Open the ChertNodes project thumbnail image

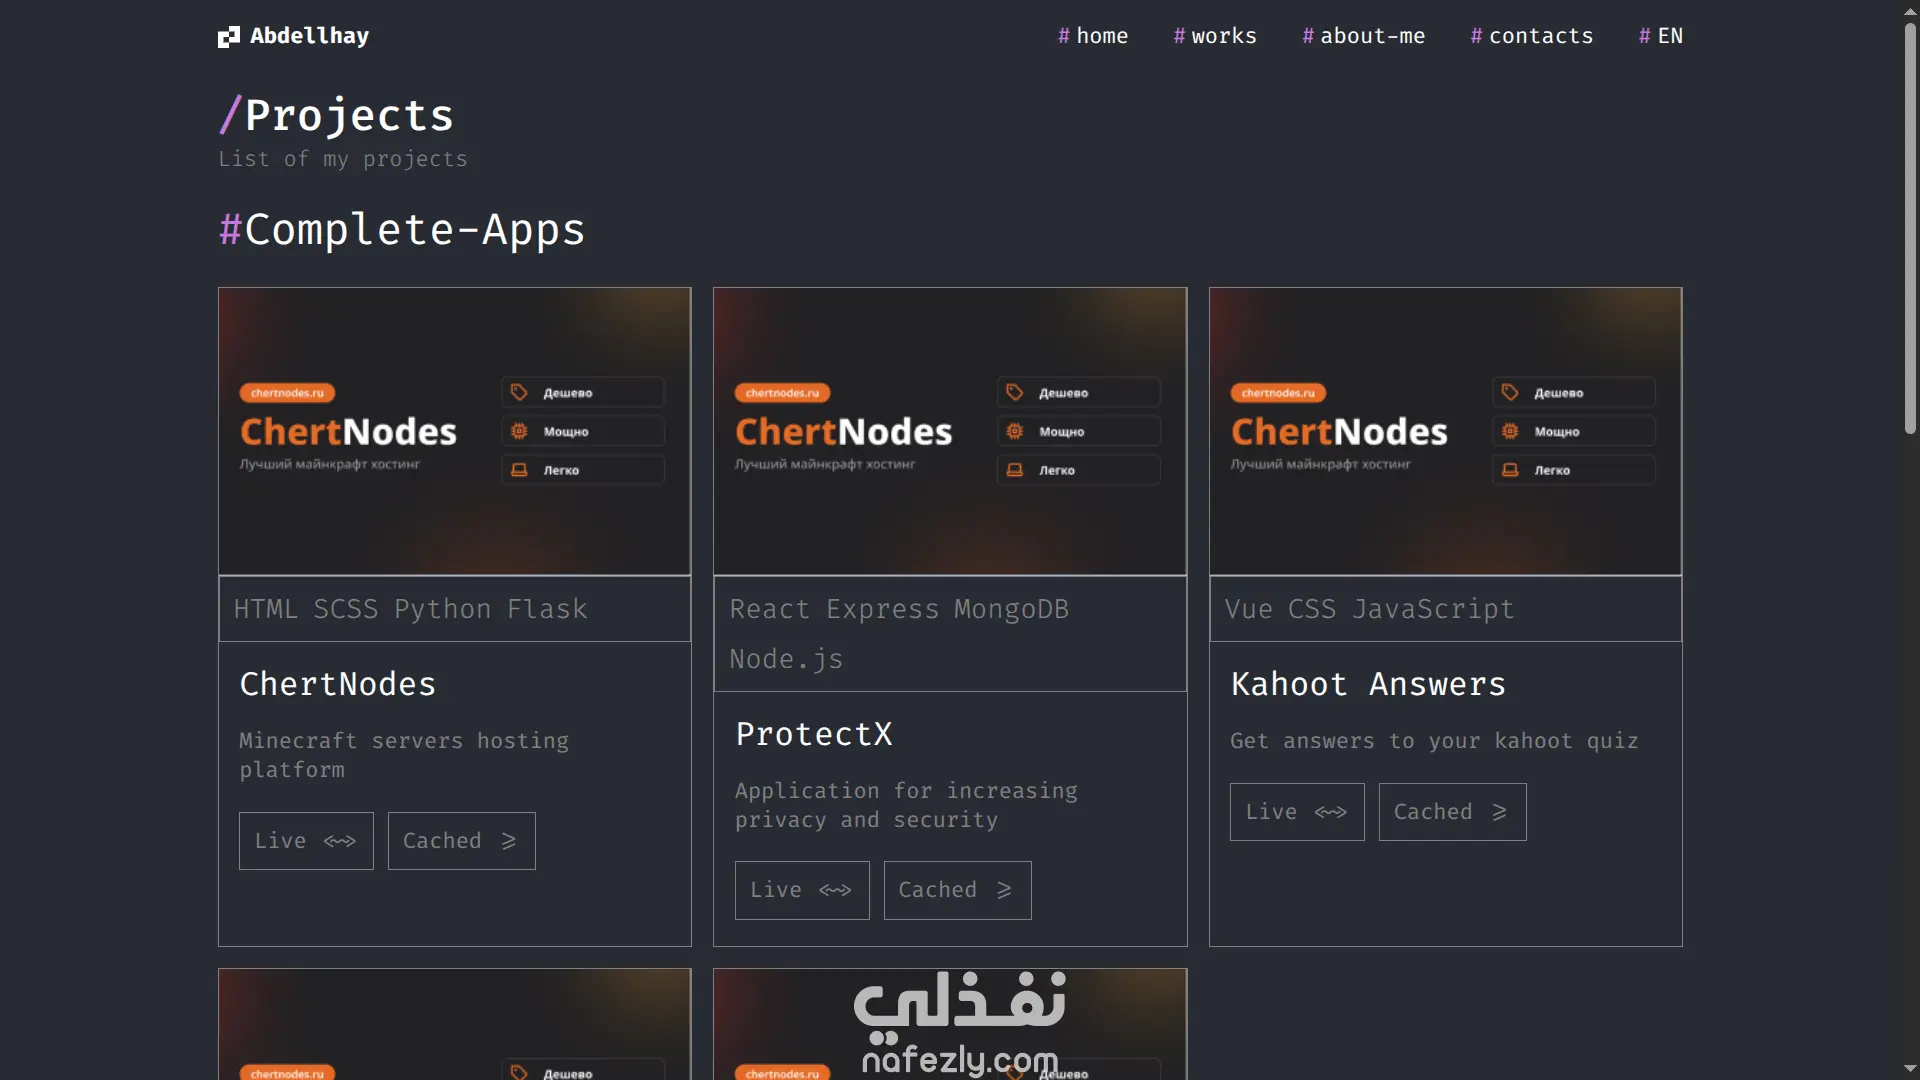click(455, 431)
